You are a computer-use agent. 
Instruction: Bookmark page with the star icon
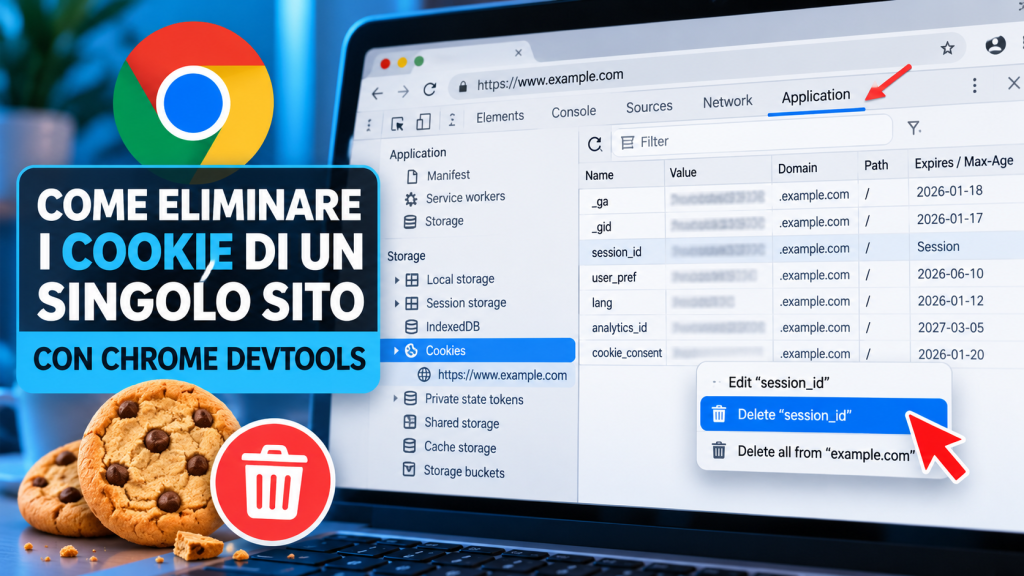(x=948, y=48)
